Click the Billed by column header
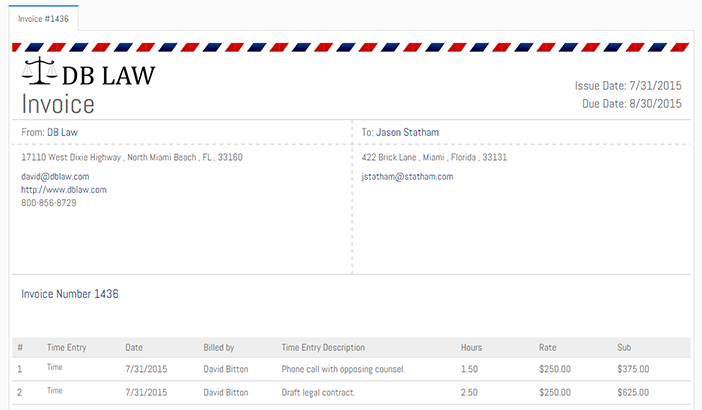This screenshot has width=702, height=410. [x=218, y=348]
